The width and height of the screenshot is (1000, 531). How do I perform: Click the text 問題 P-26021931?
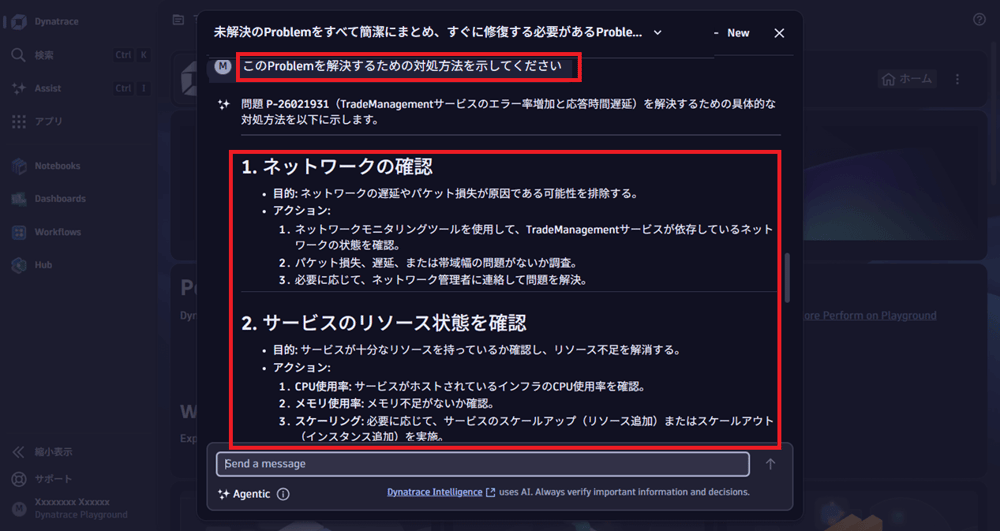pos(286,104)
